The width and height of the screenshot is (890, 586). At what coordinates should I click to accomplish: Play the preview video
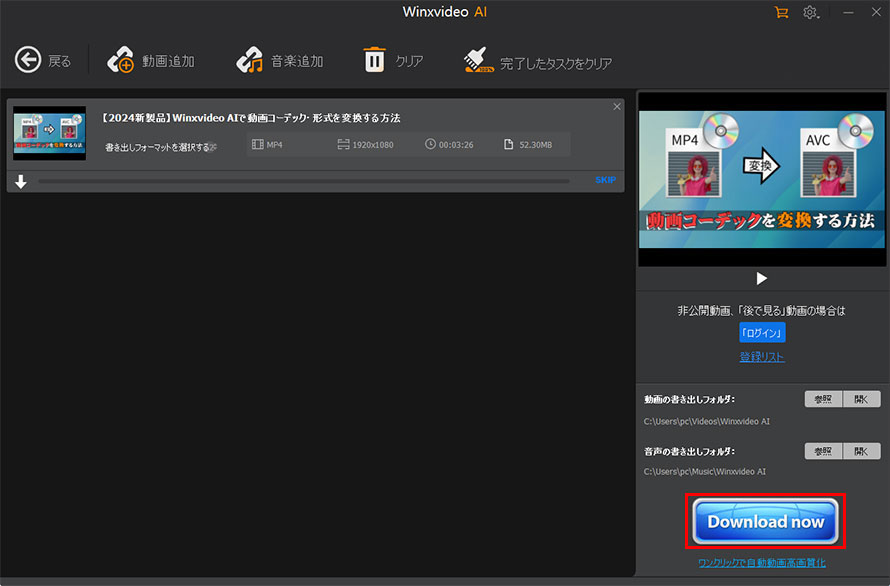click(761, 278)
